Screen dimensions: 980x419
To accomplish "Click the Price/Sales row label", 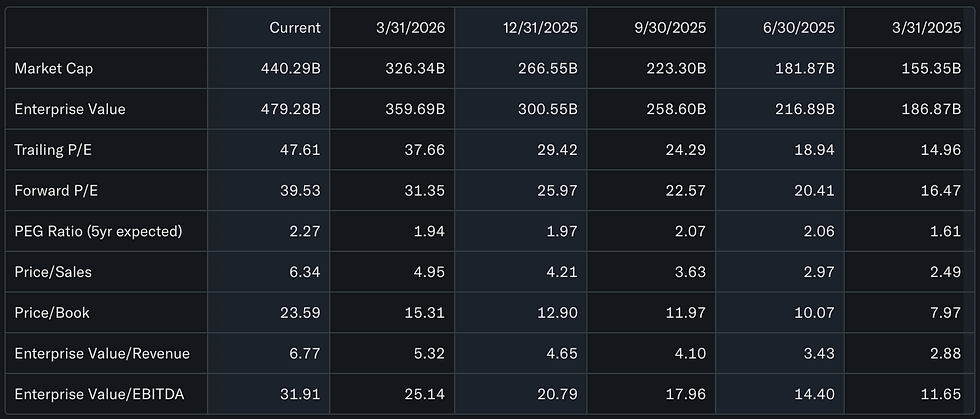I will pos(53,272).
